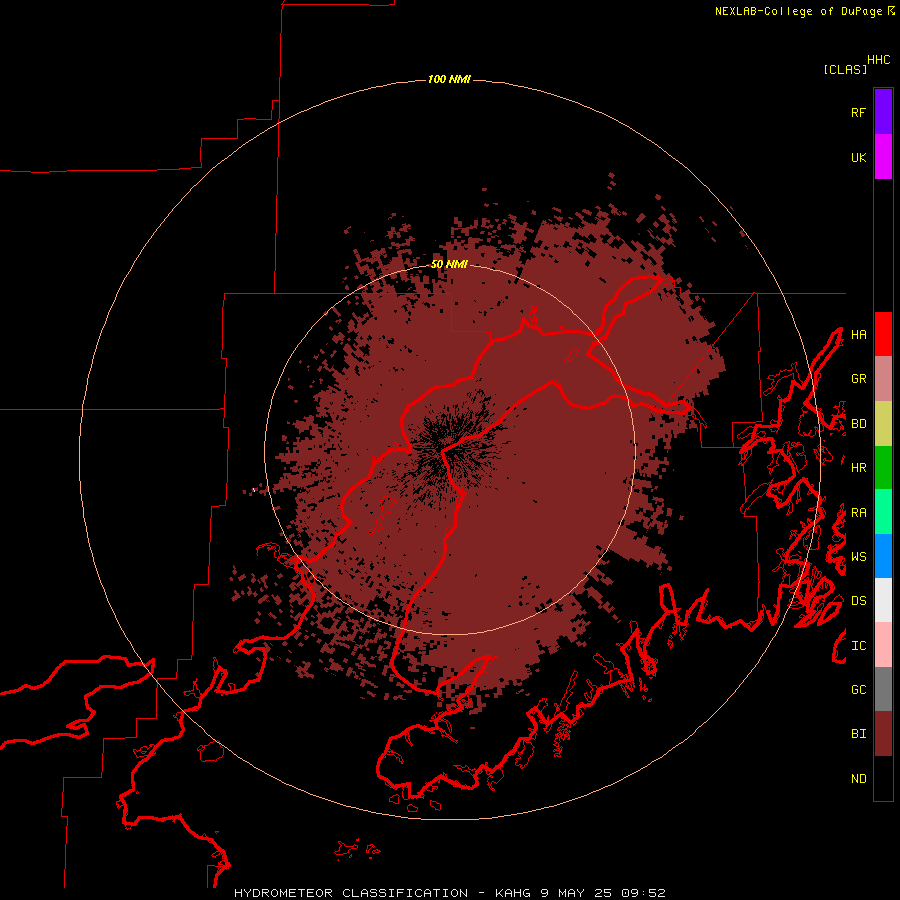Click the BI legend label
The width and height of the screenshot is (900, 900).
(858, 734)
